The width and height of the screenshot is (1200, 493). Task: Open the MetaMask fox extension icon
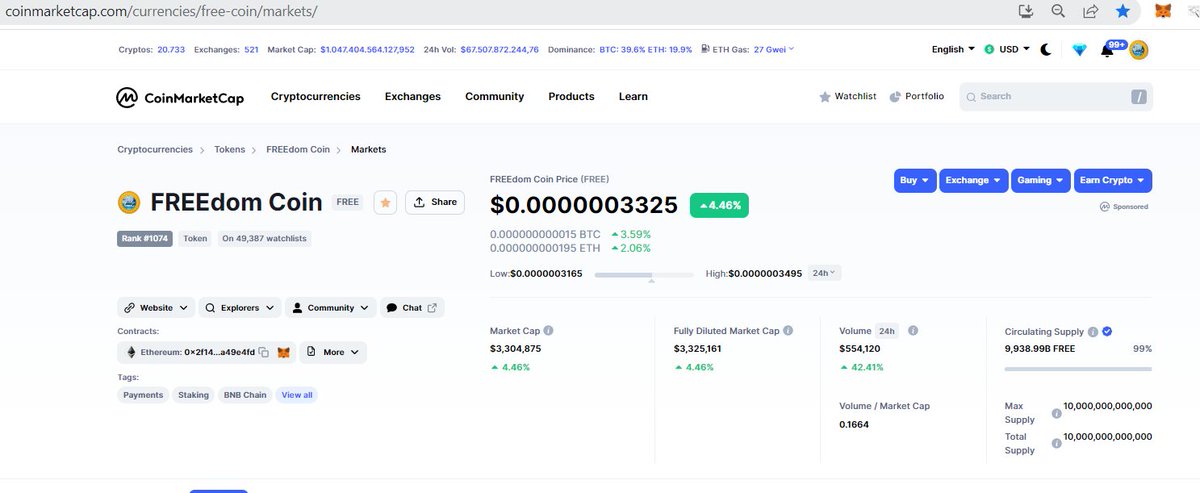click(x=1164, y=12)
